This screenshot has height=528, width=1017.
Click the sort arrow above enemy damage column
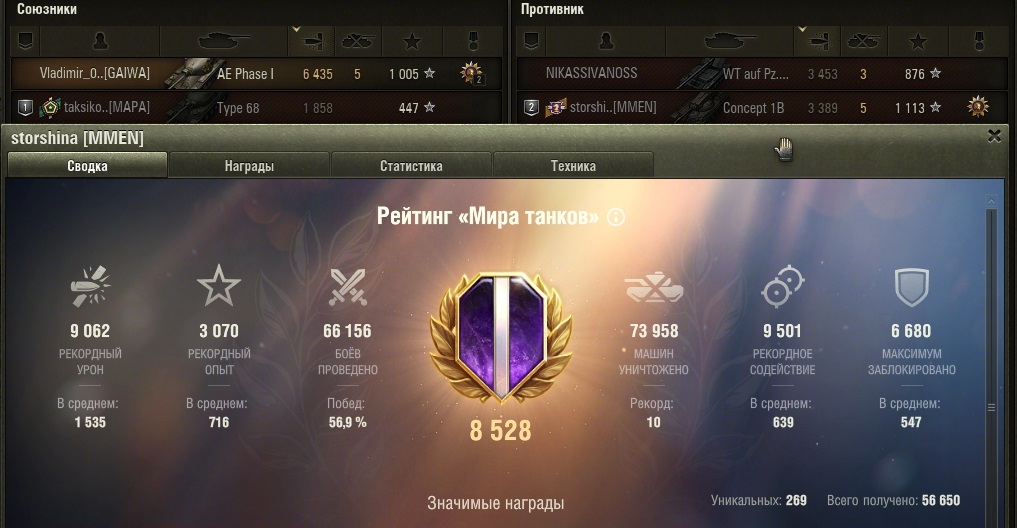802,29
